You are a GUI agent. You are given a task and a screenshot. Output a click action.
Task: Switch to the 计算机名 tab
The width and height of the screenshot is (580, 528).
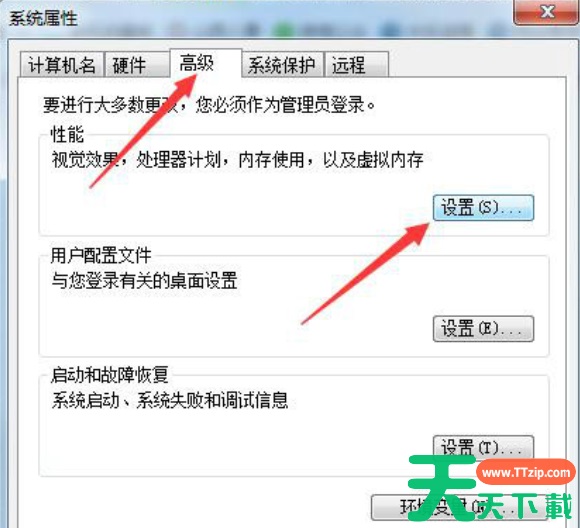(61, 65)
